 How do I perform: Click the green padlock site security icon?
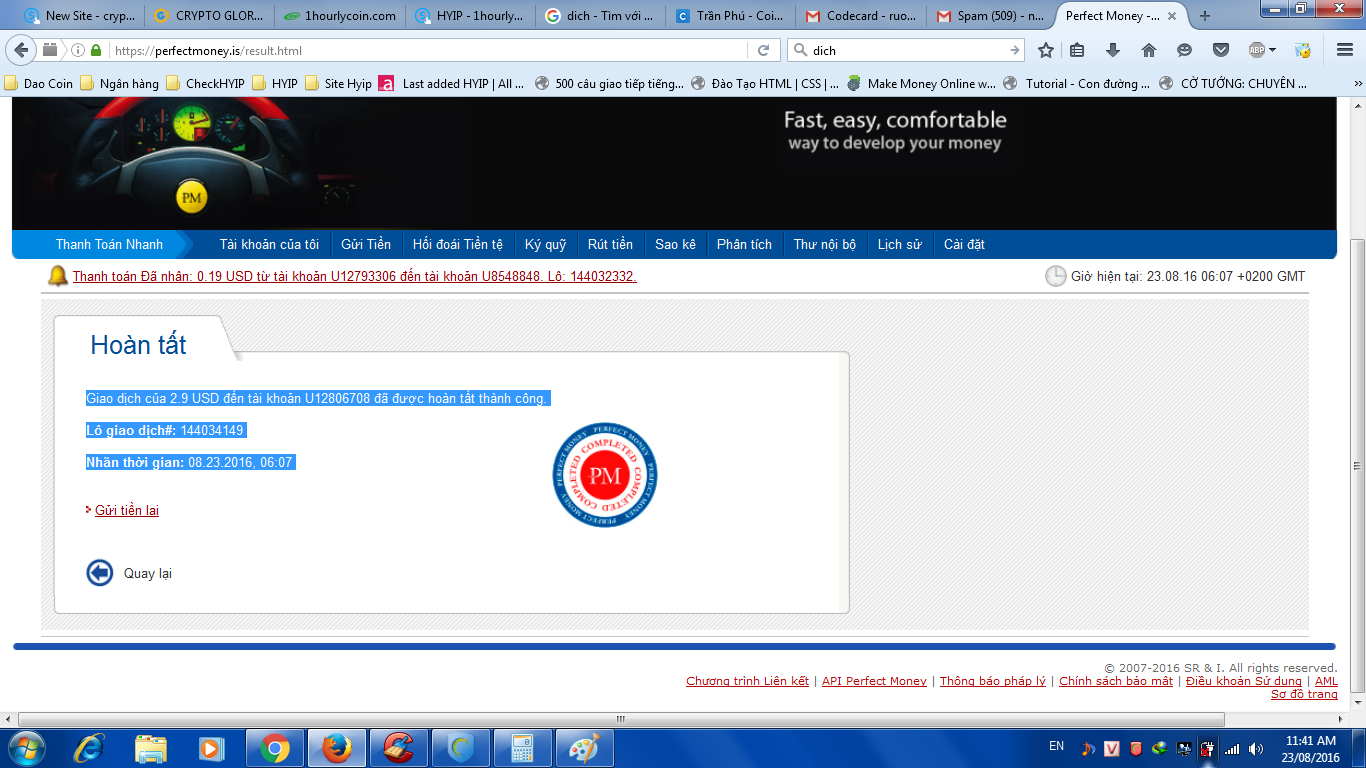[x=96, y=50]
